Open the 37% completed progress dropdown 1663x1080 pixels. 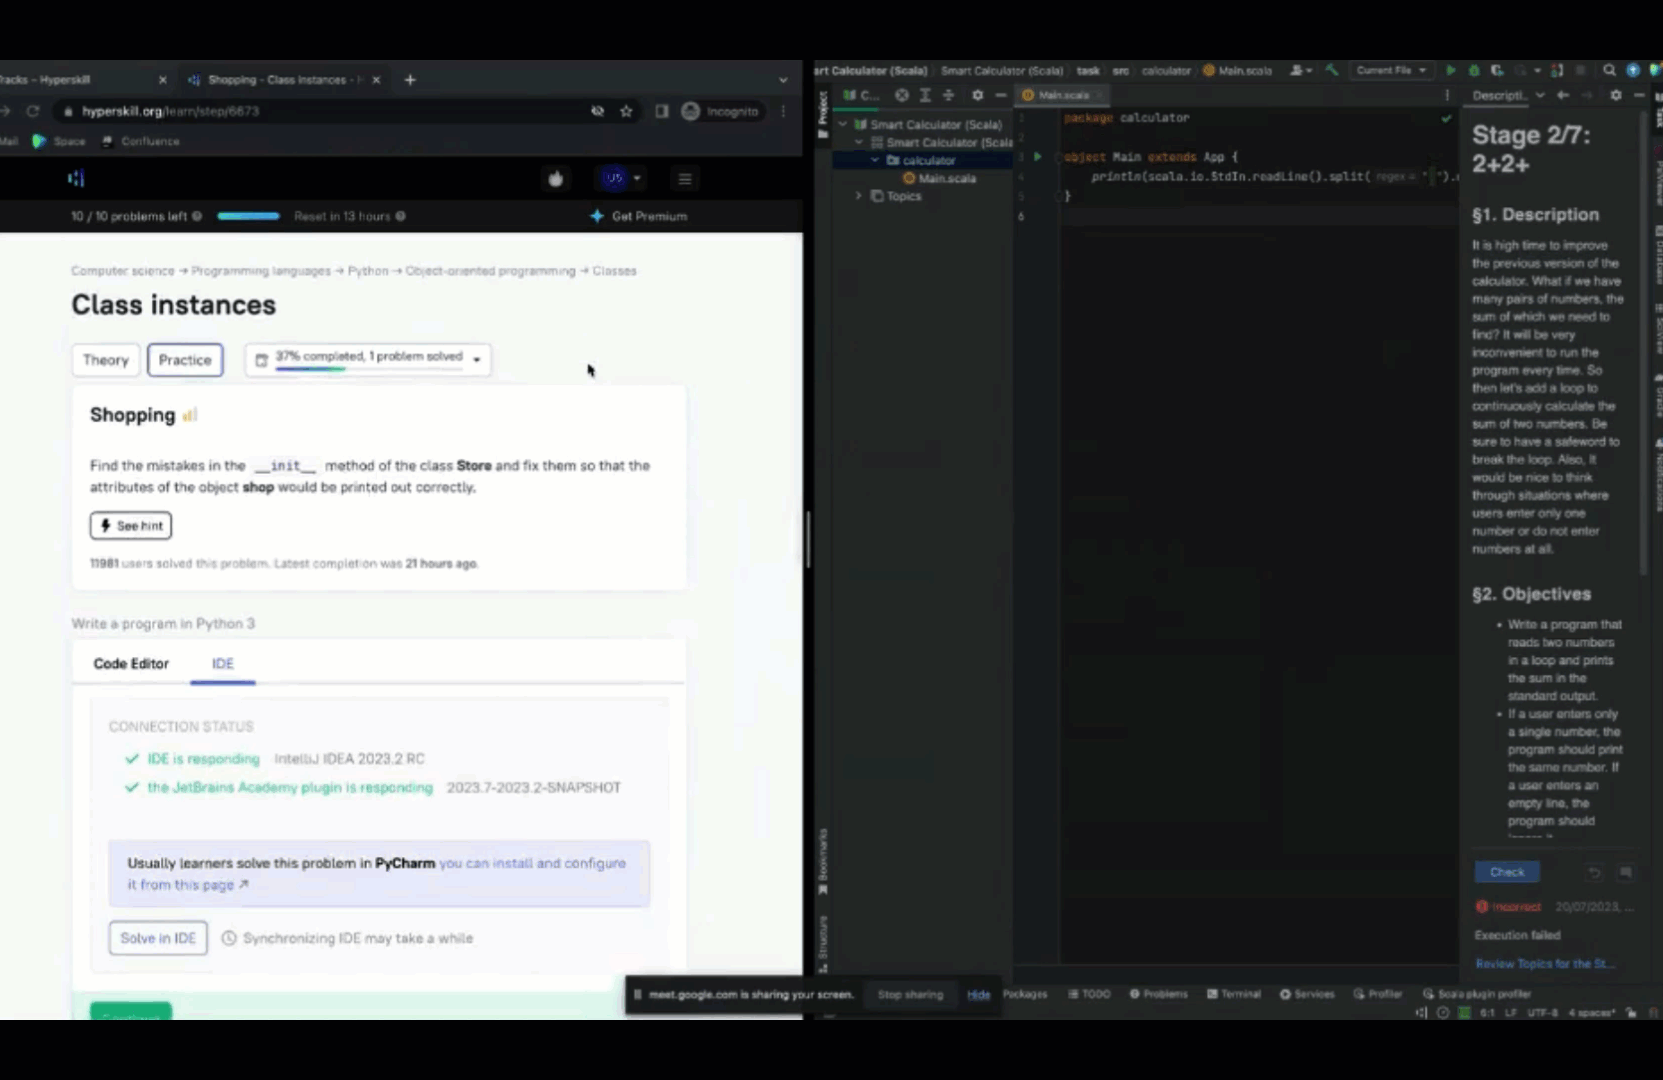pos(368,360)
